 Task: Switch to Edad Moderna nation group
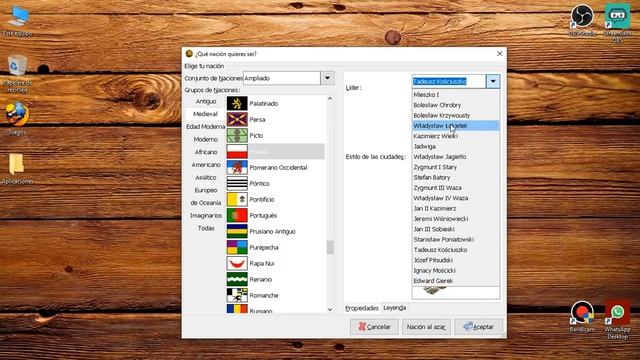(205, 127)
